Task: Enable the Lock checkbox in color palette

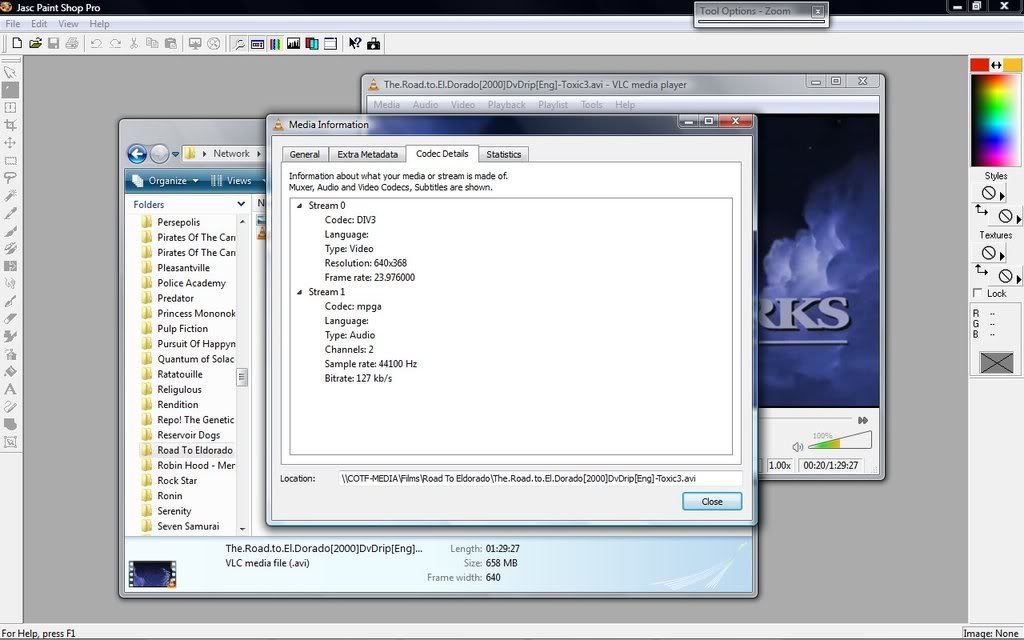Action: 978,293
